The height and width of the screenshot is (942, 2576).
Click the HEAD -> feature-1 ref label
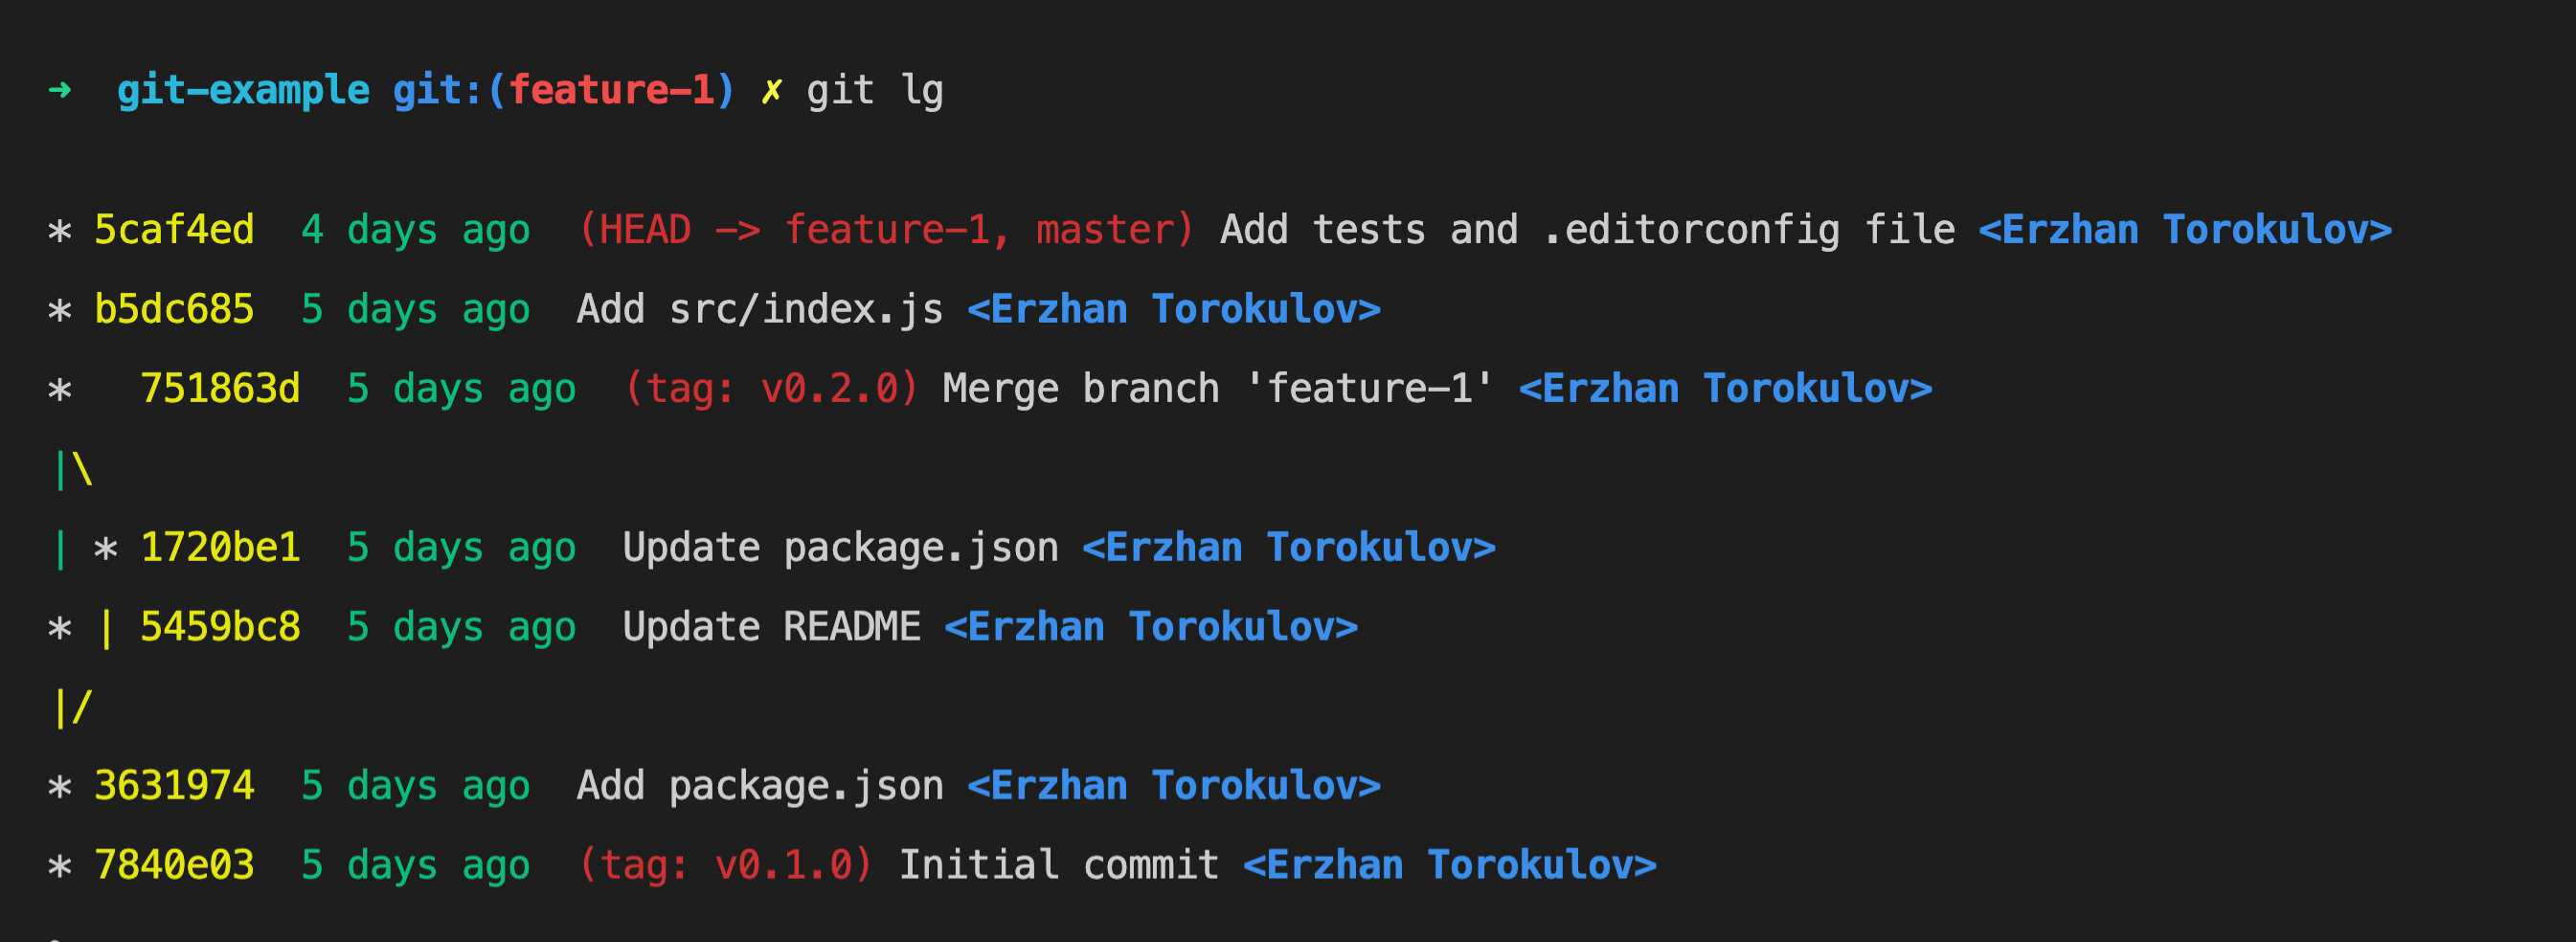(794, 230)
